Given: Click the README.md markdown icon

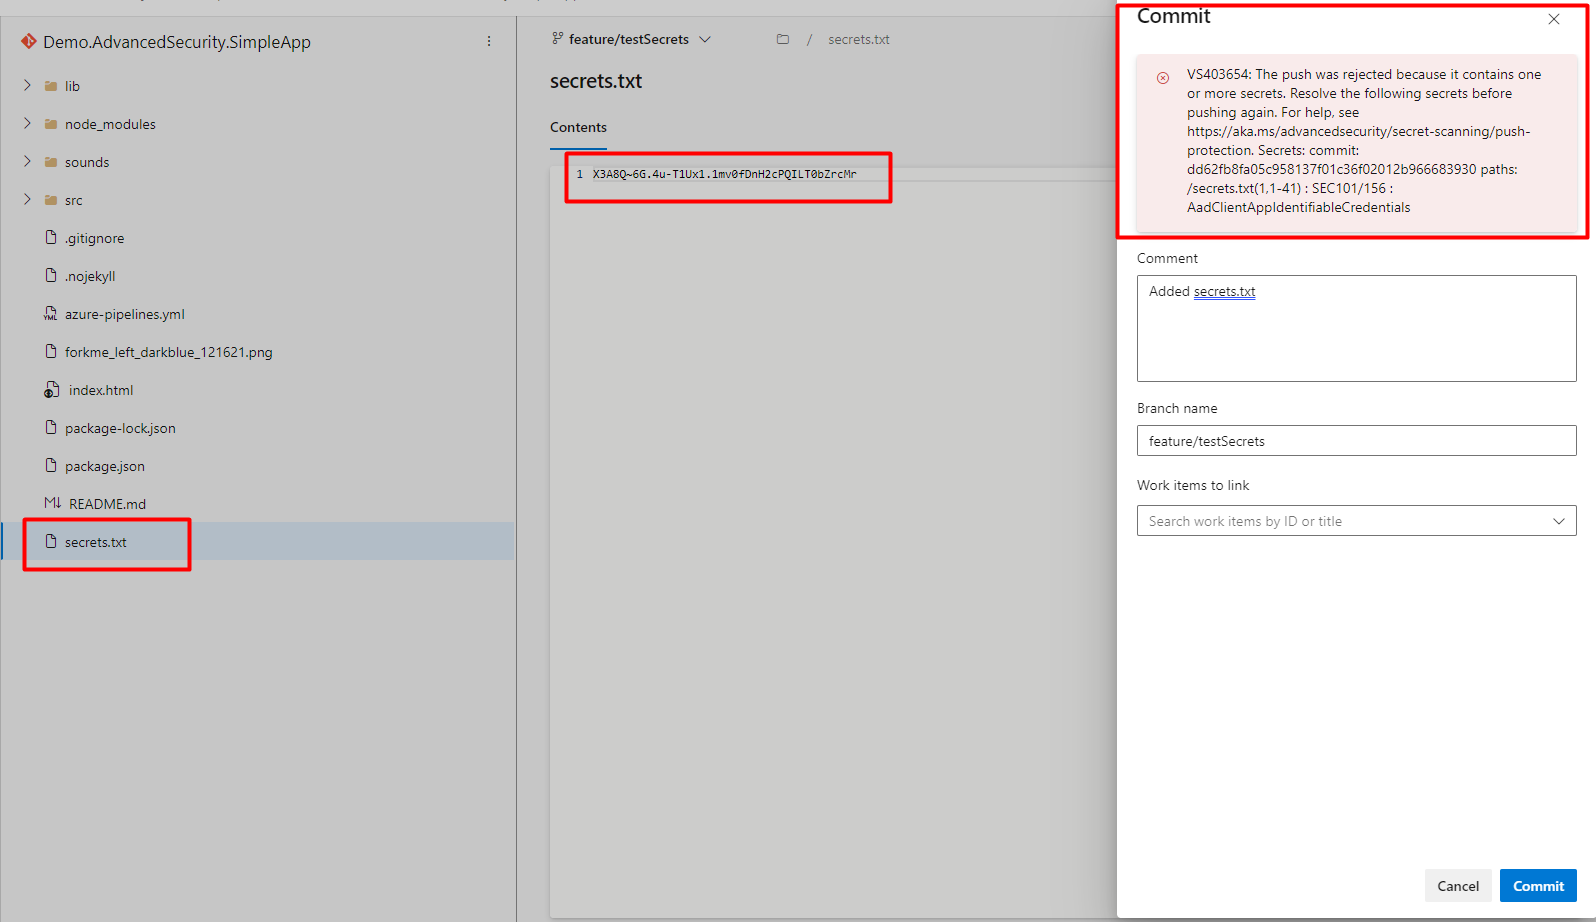Looking at the screenshot, I should coord(52,504).
